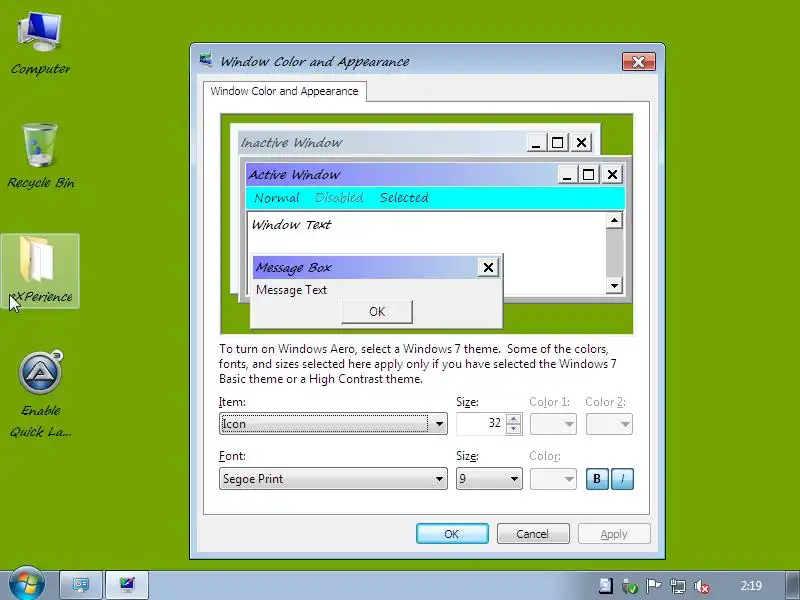Screen dimensions: 800x600
Task: Toggle Bold font style button
Action: pos(597,479)
